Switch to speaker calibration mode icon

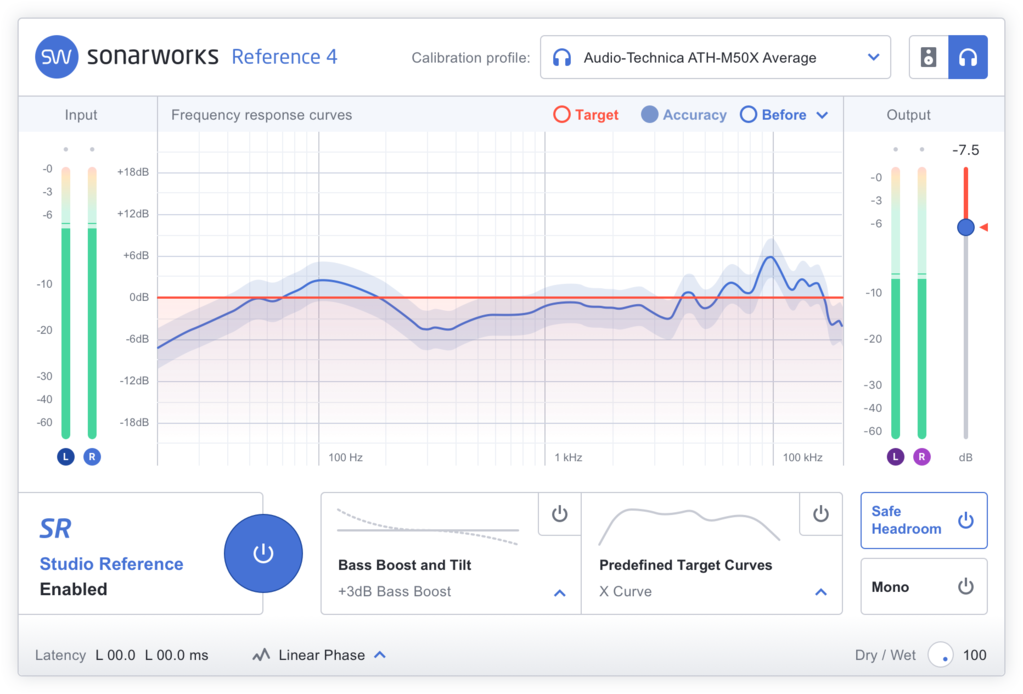tap(928, 57)
